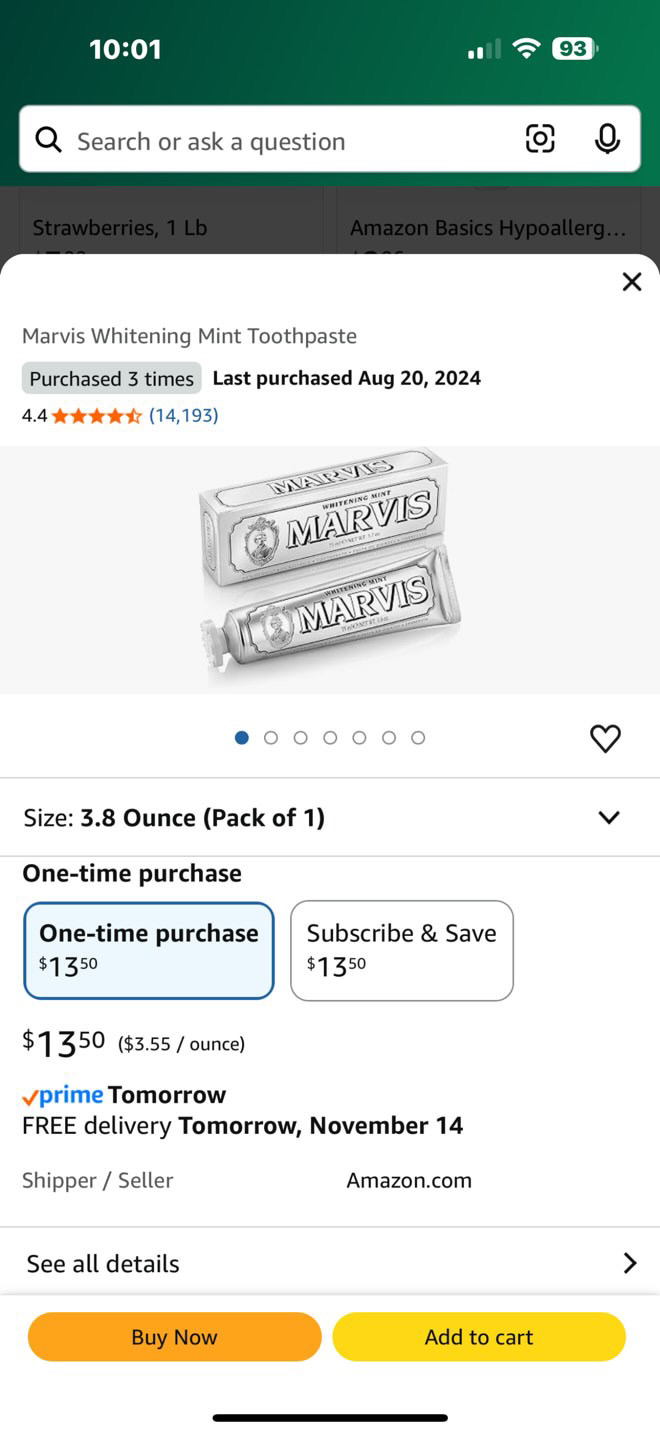The width and height of the screenshot is (660, 1434).
Task: Go to the second image dot
Action: (271, 738)
